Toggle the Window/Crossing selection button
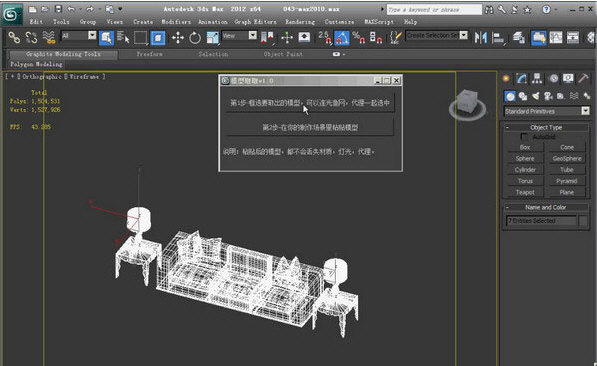The width and height of the screenshot is (597, 366). click(x=158, y=37)
